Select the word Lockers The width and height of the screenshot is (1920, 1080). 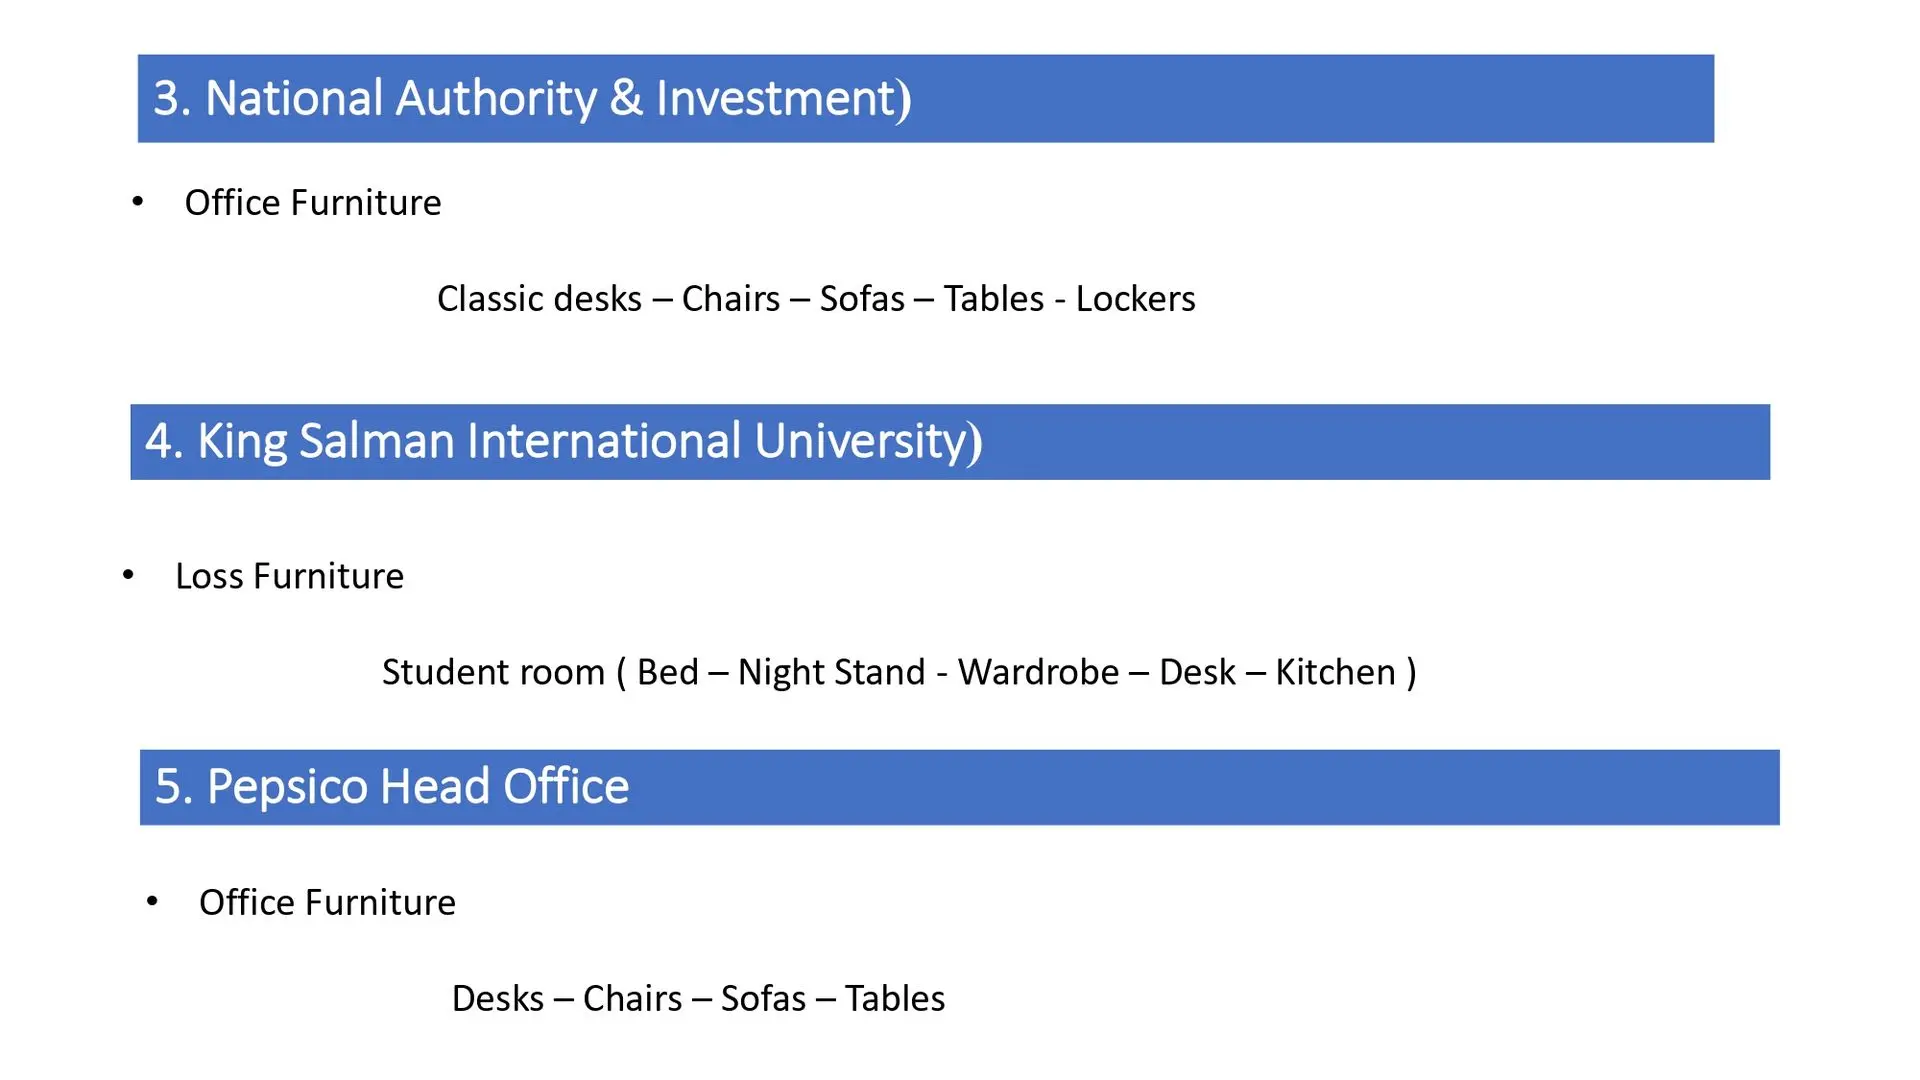point(1135,299)
